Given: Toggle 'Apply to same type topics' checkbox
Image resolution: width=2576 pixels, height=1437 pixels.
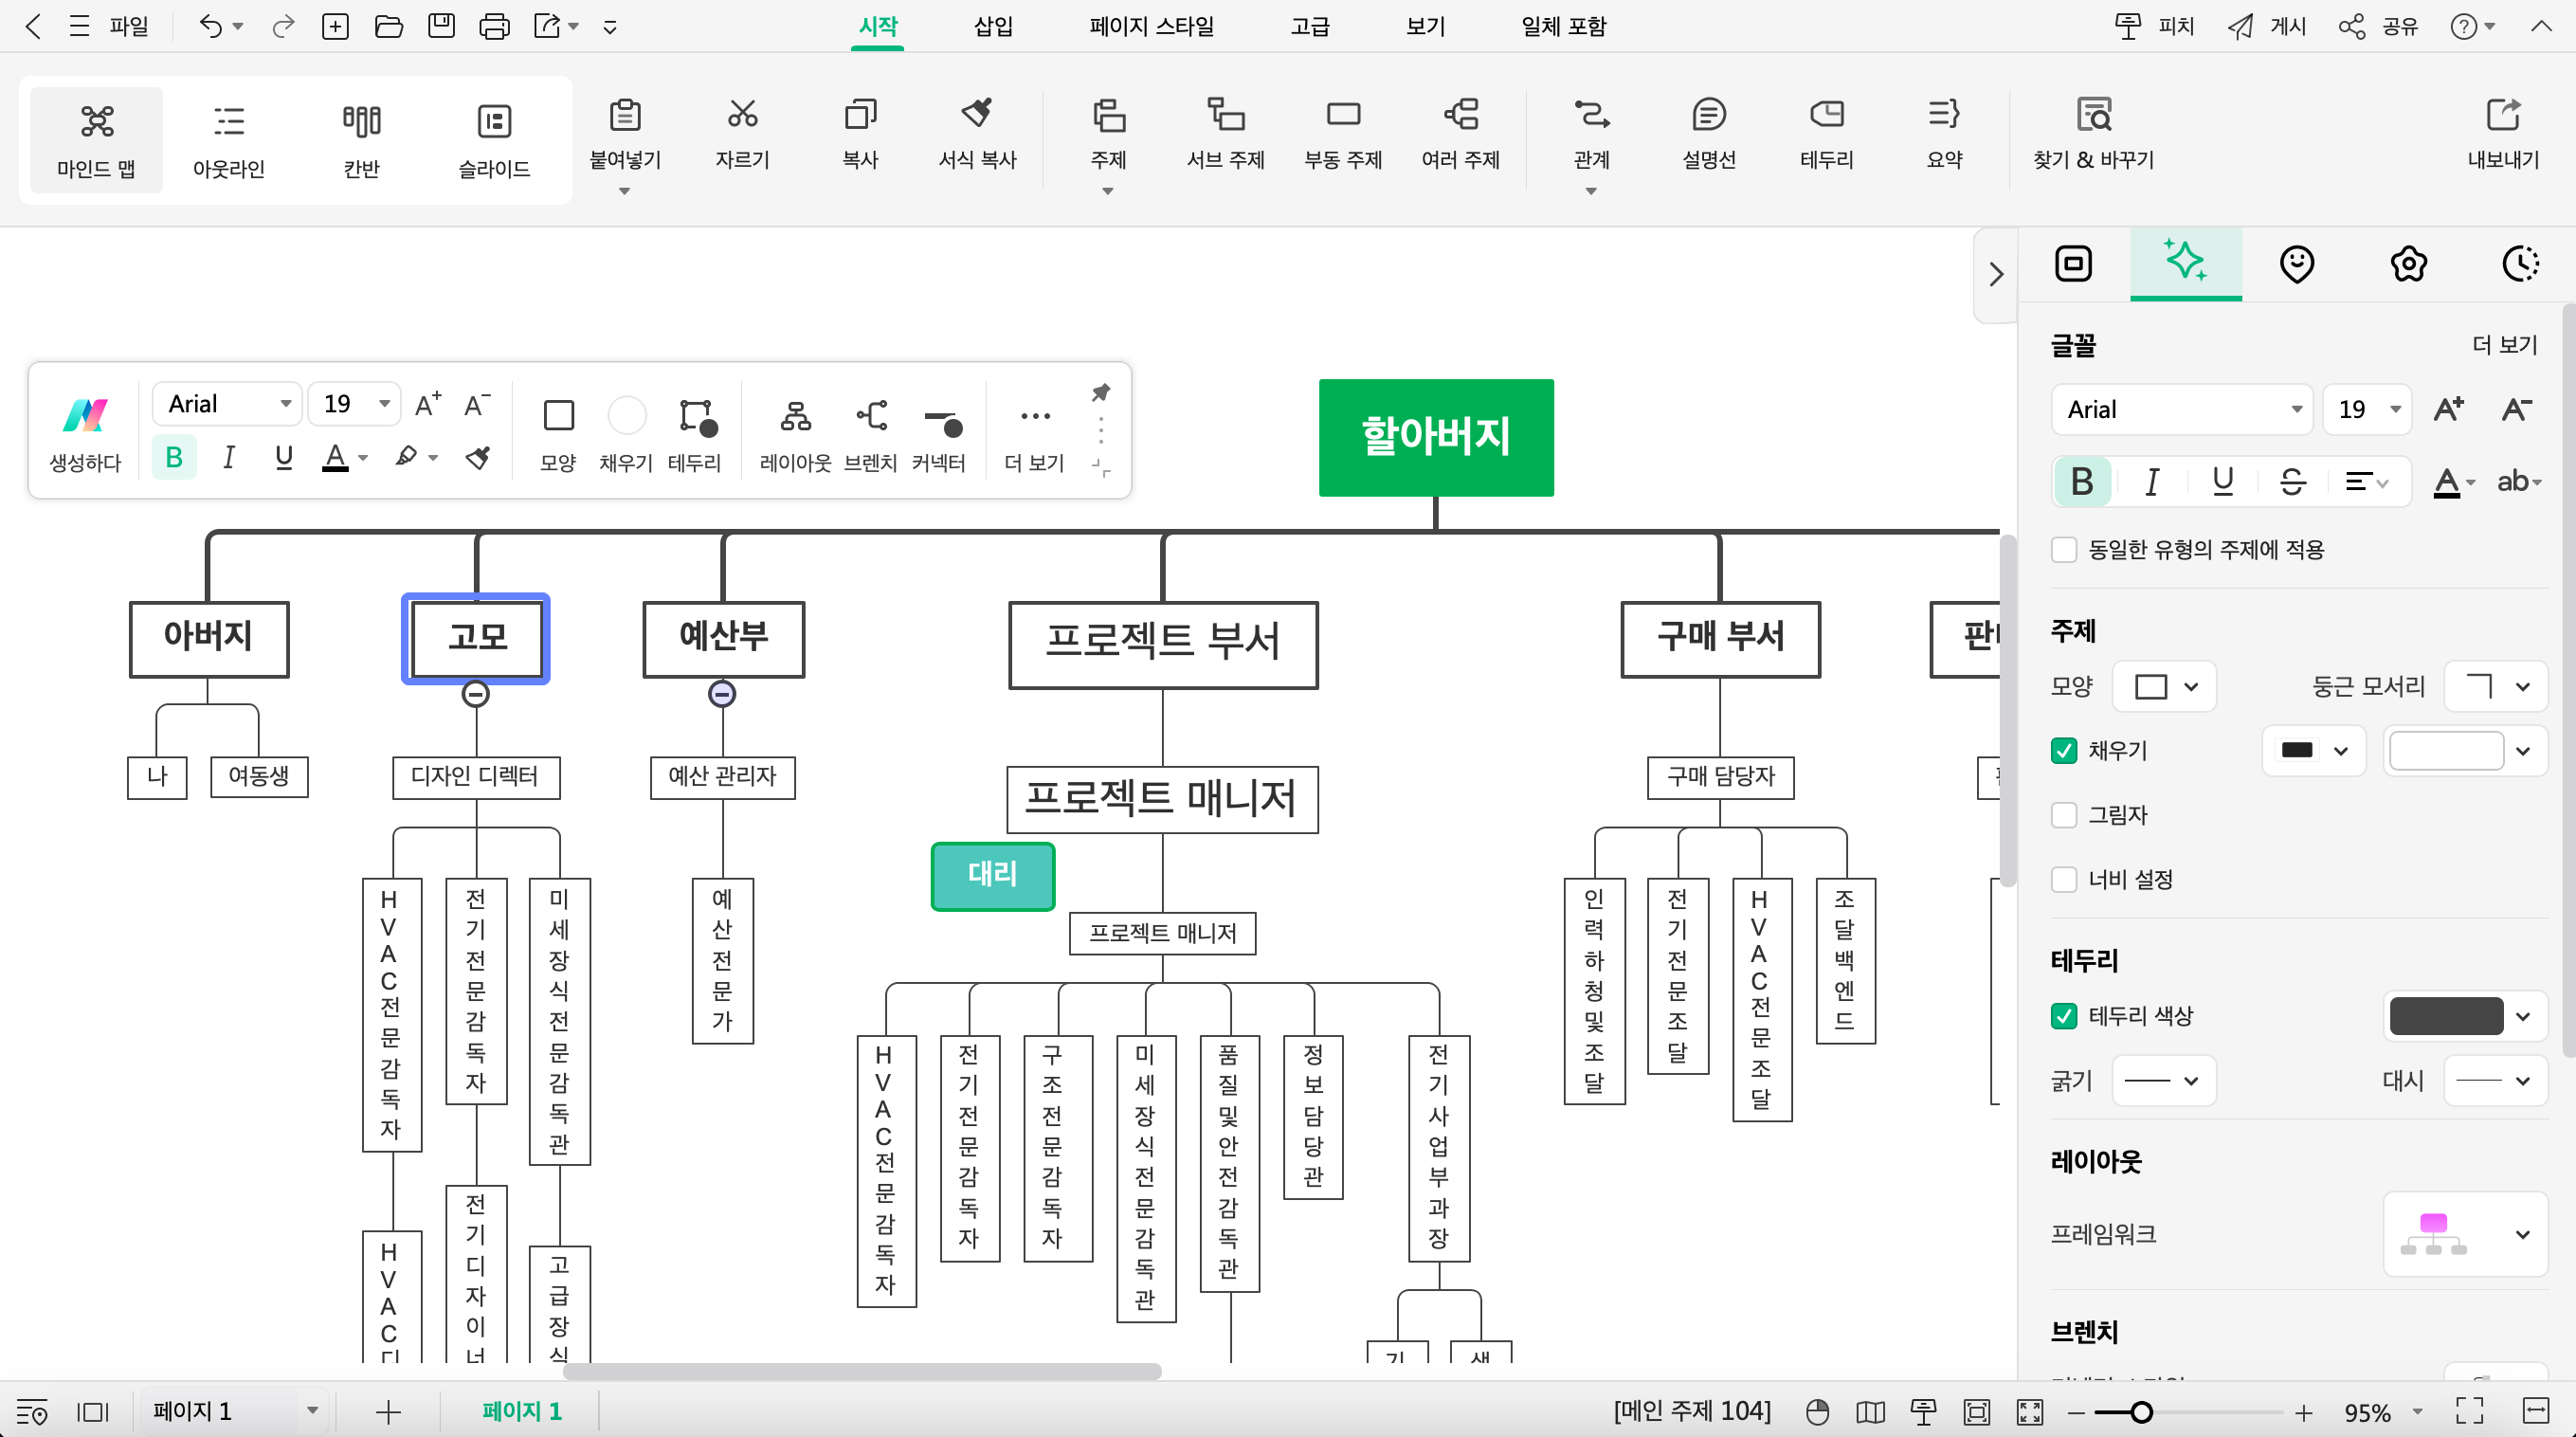Looking at the screenshot, I should point(2064,549).
